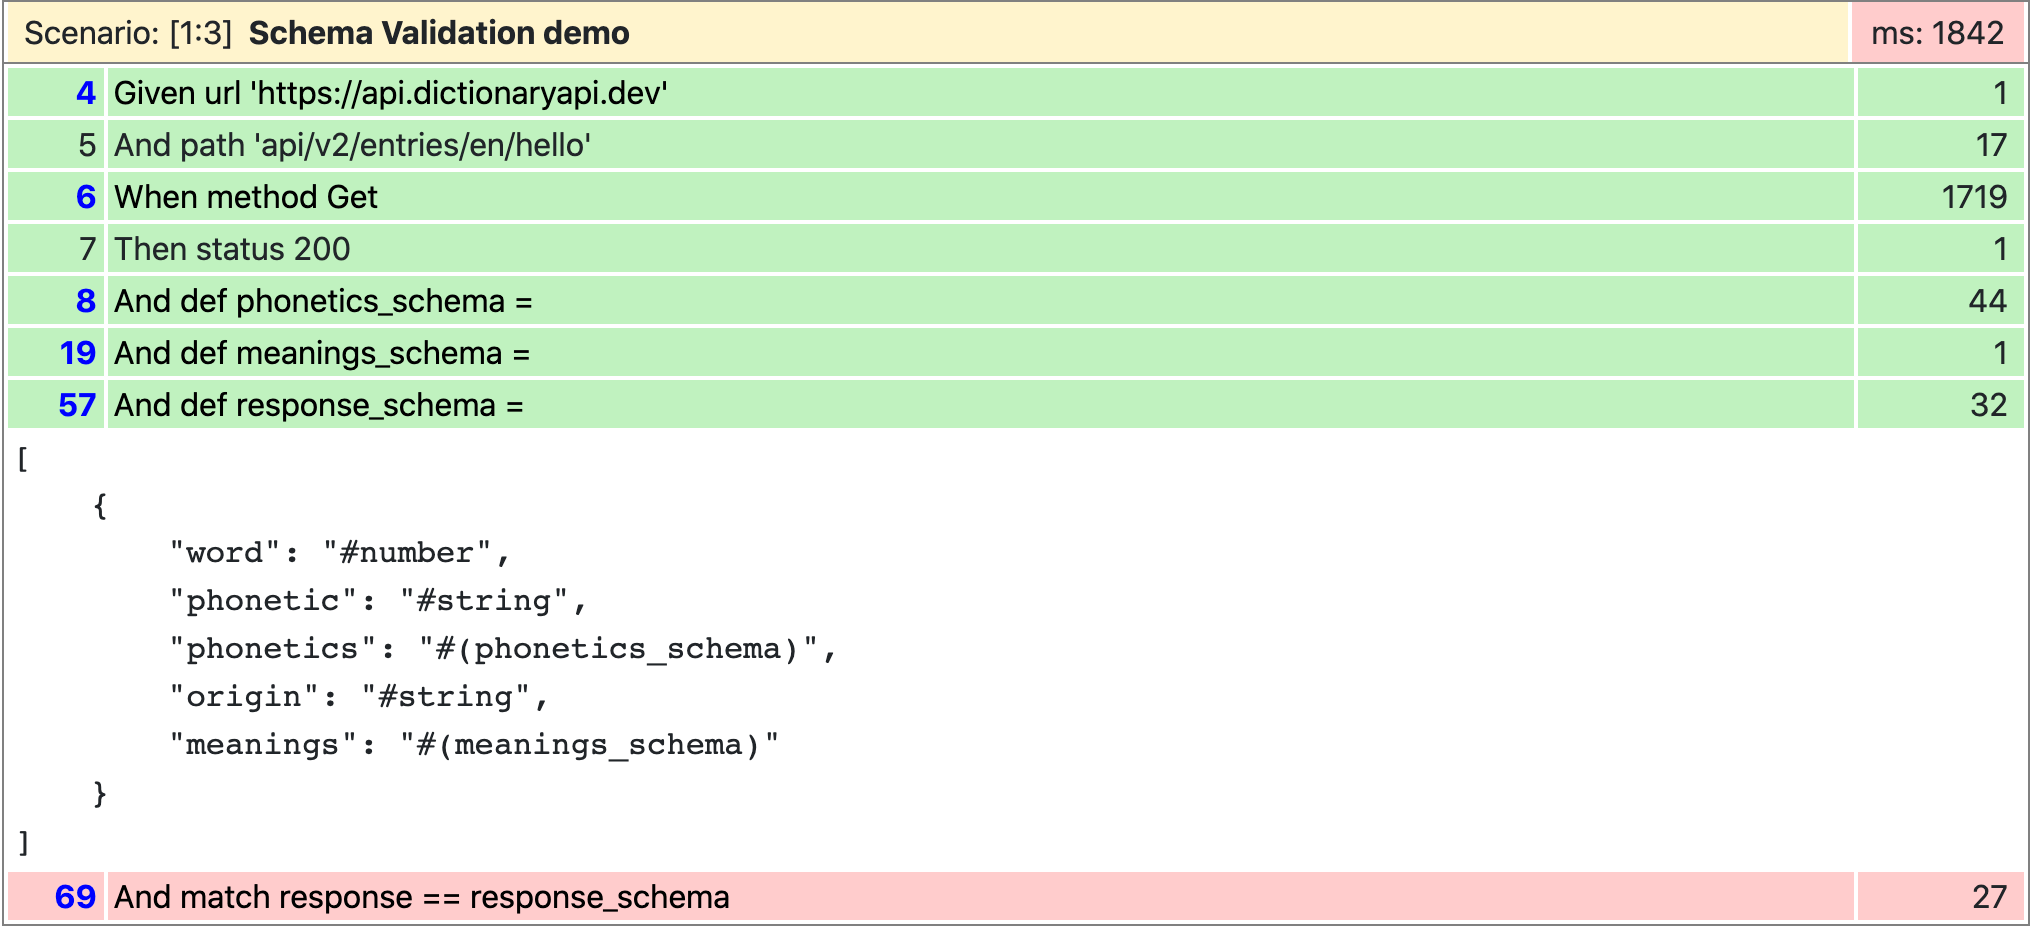
Task: Click failed 'match response == response_schema' step
Action: point(421,897)
